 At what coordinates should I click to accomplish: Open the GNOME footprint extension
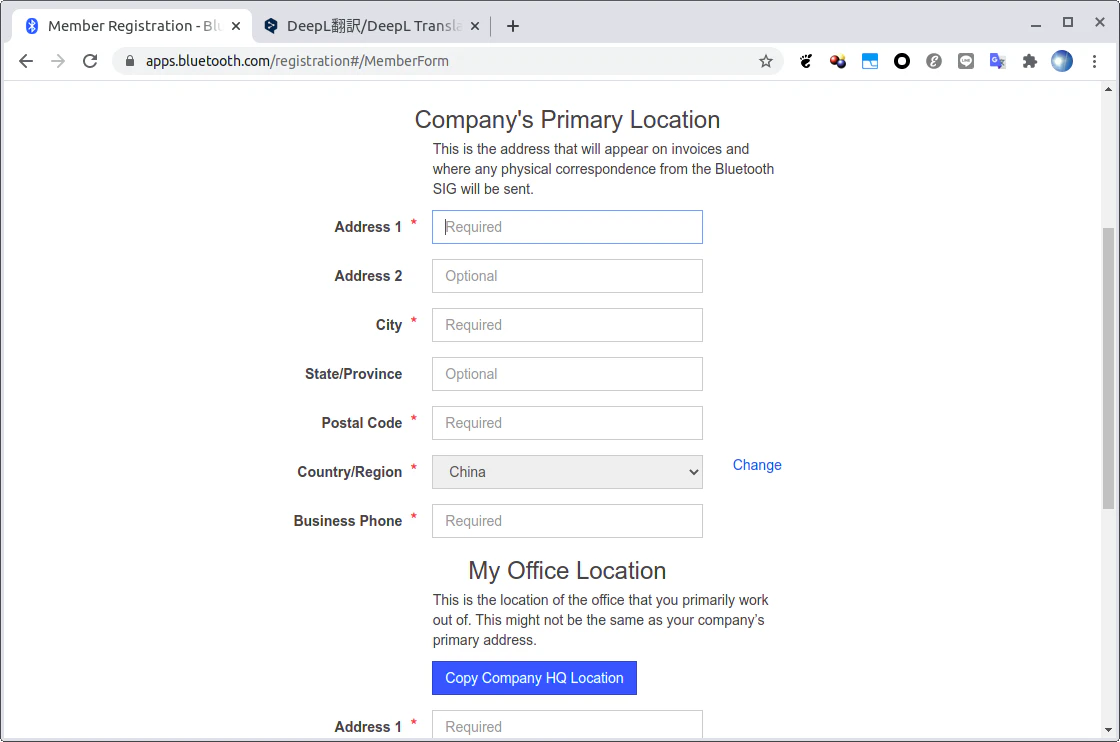806,61
